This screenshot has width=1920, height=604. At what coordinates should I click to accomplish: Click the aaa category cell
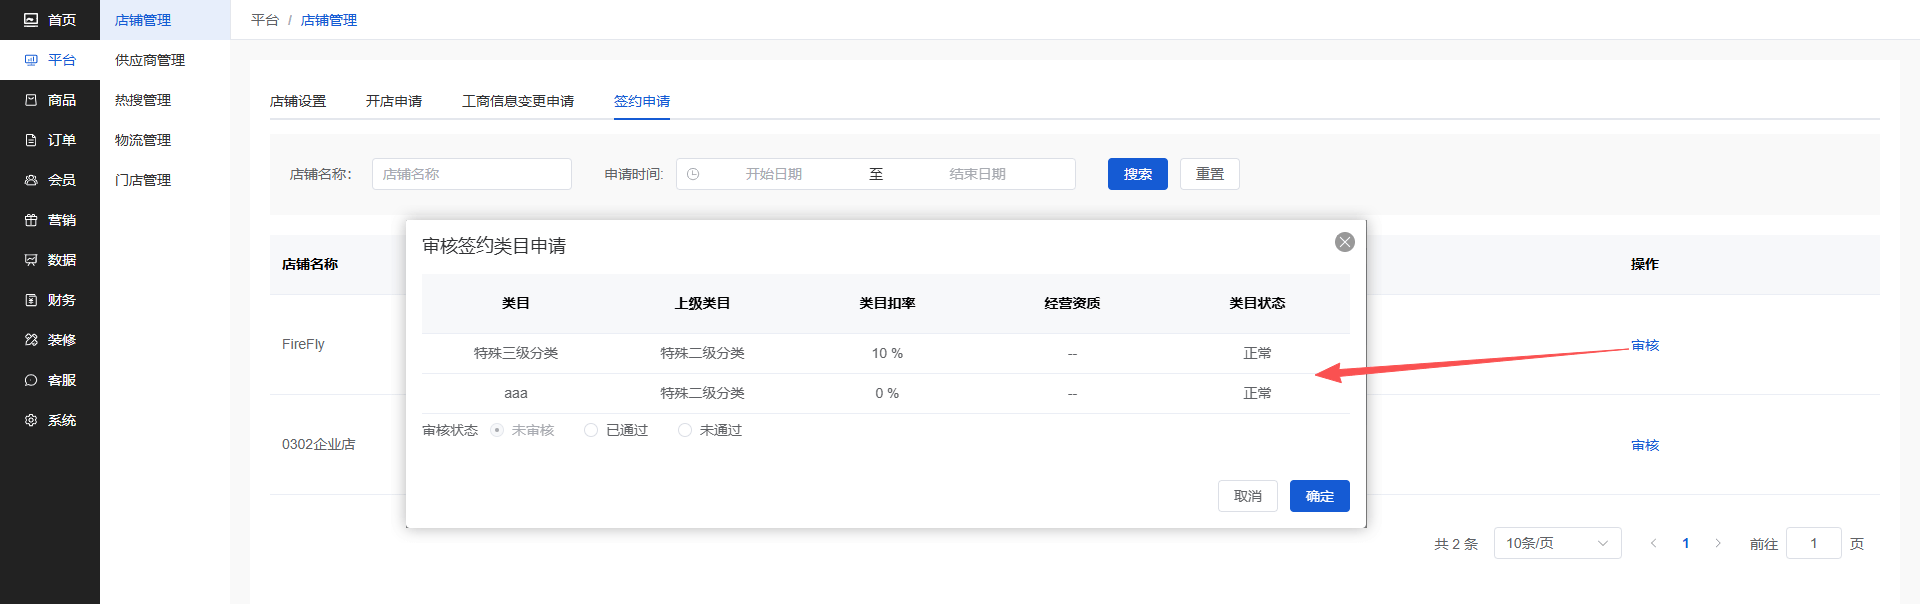(x=516, y=393)
